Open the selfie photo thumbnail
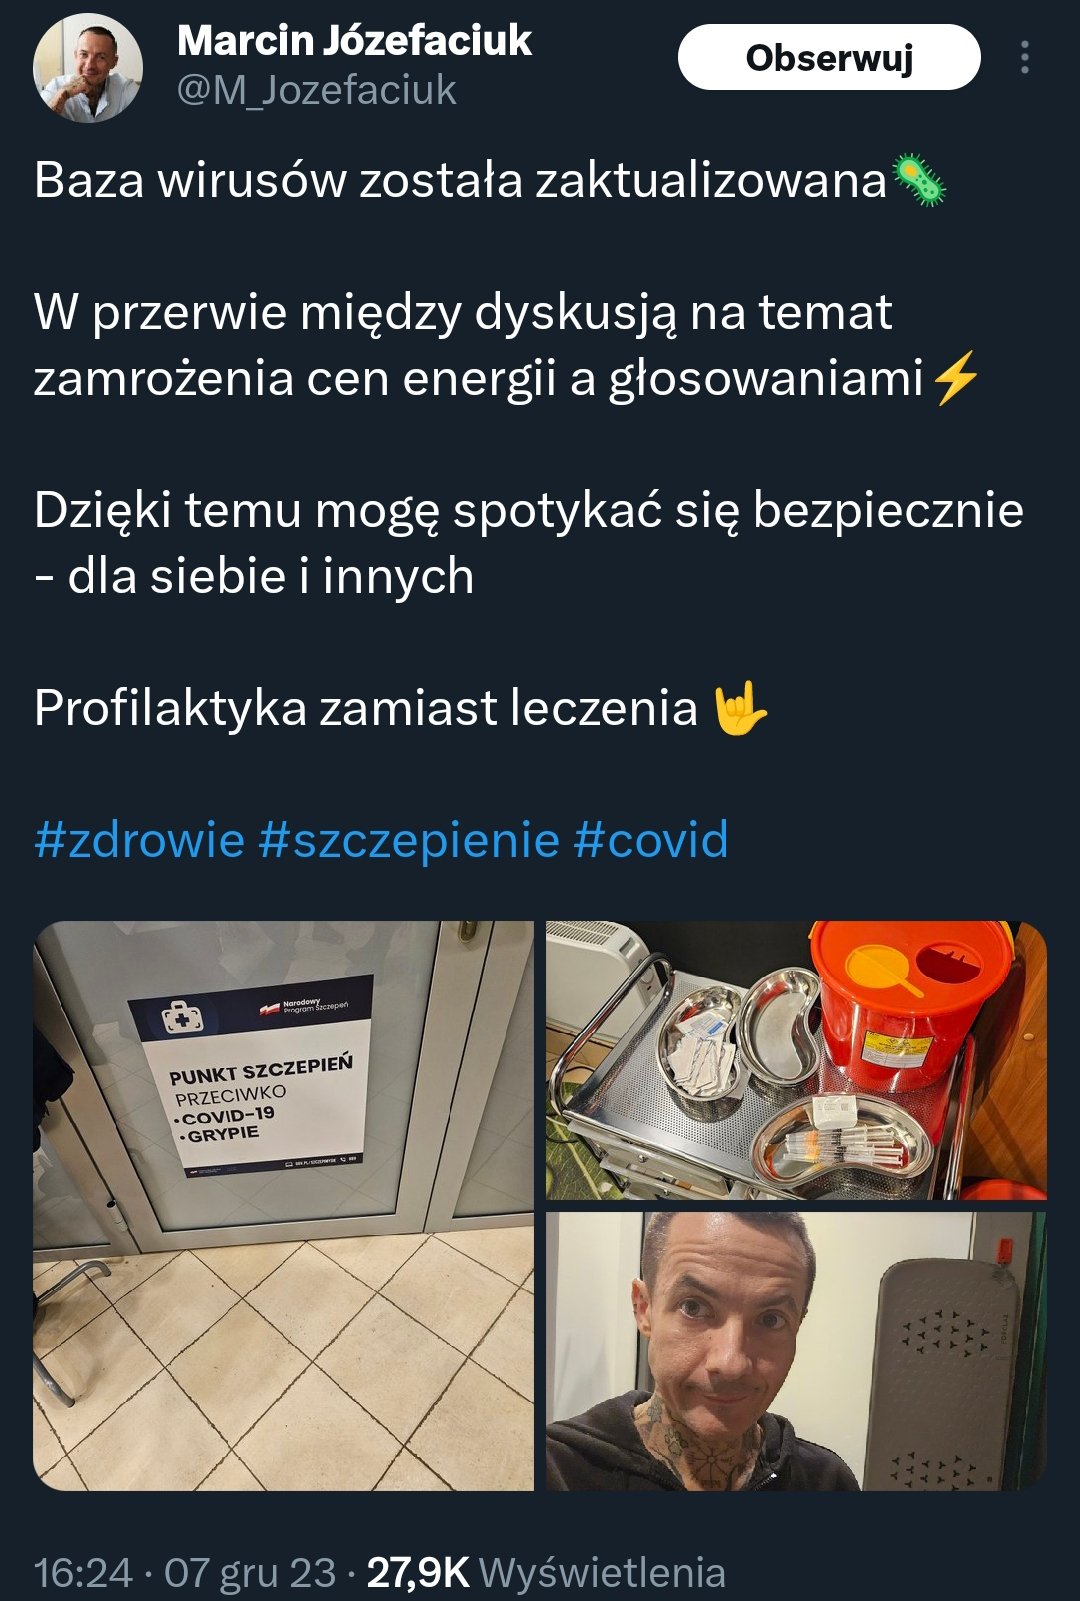This screenshot has width=1080, height=1601. point(796,1351)
